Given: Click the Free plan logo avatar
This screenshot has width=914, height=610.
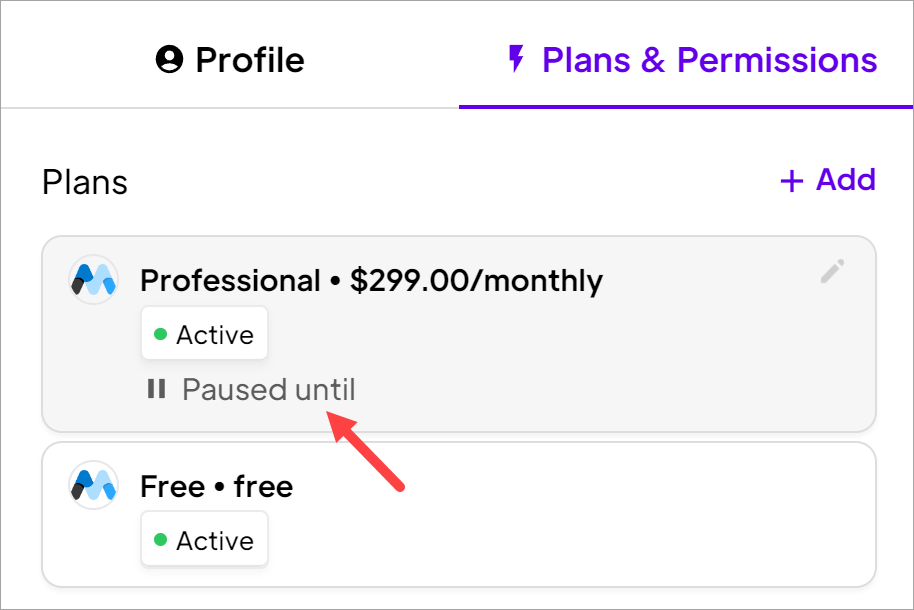Looking at the screenshot, I should (93, 485).
